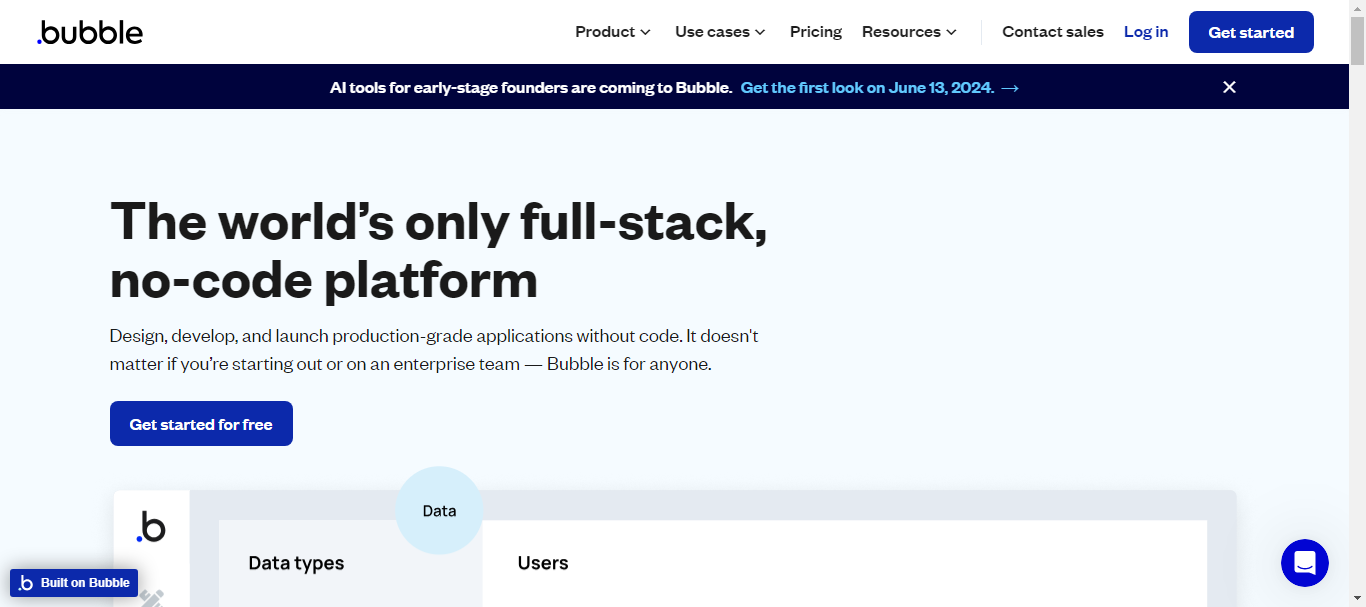
Task: Expand the Use cases dropdown menu
Action: point(720,32)
